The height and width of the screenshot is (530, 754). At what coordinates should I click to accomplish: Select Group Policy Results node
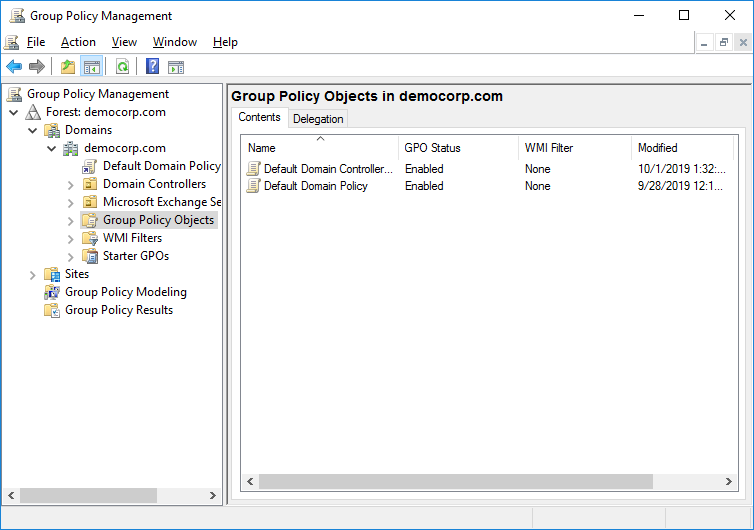(118, 310)
